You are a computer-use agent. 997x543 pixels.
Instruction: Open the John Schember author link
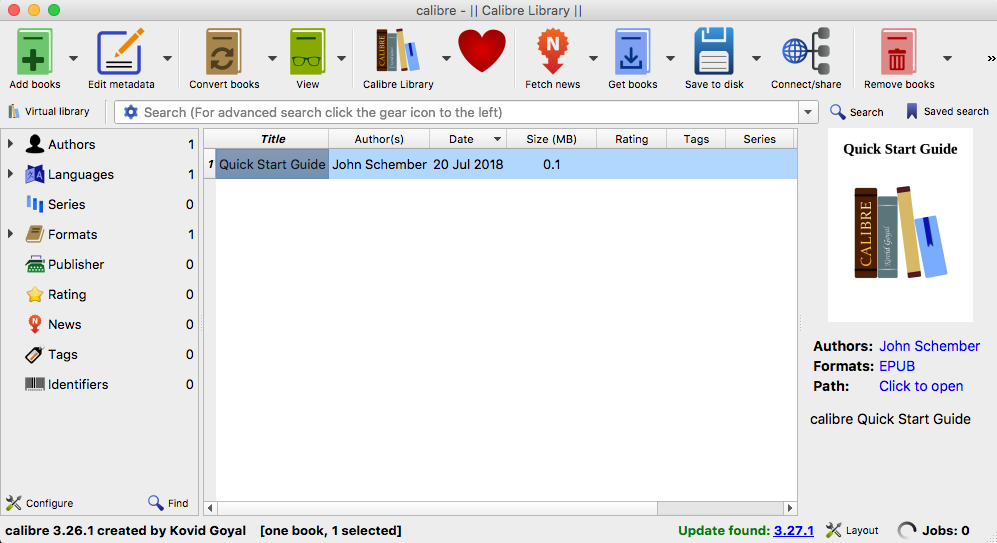tap(929, 346)
